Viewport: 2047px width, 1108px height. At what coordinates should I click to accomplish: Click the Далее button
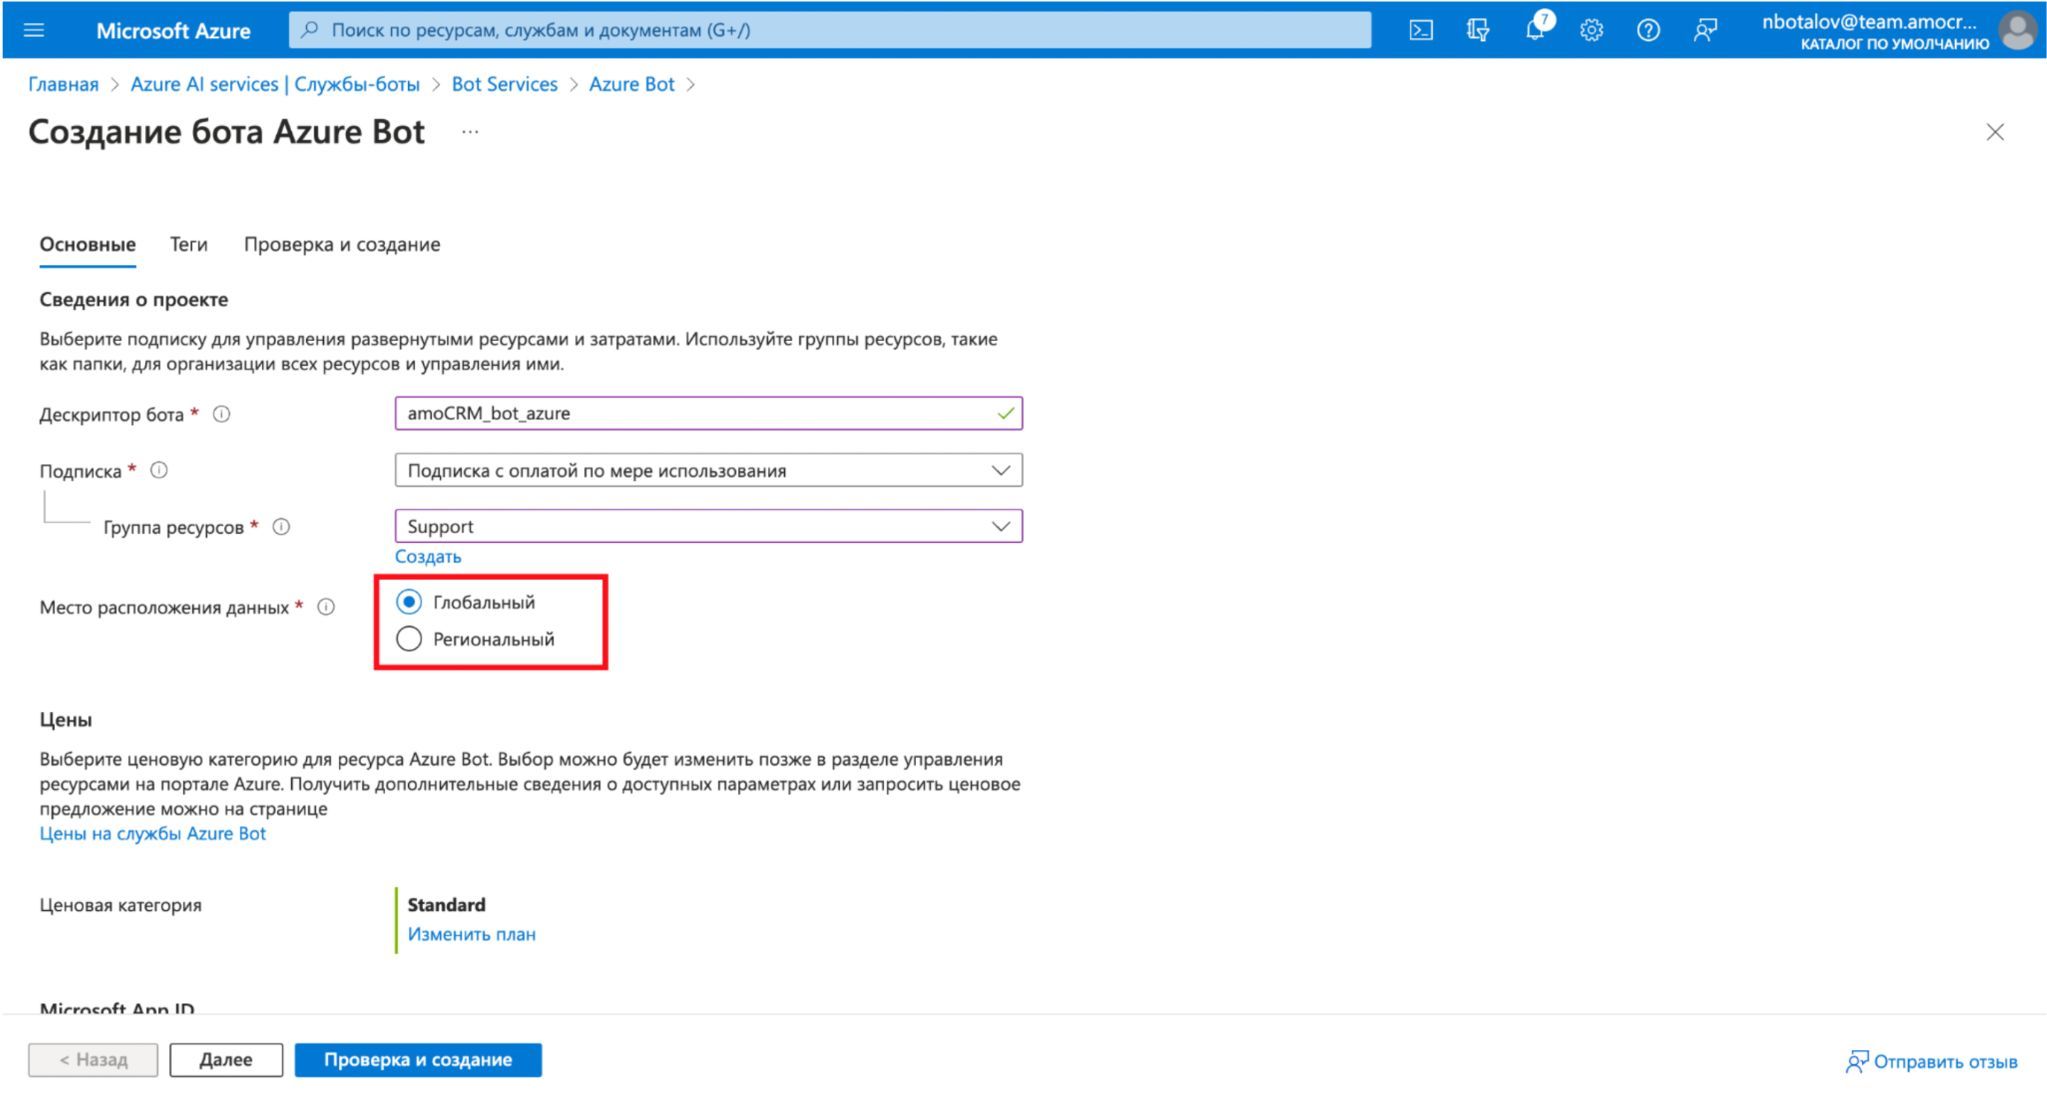[226, 1060]
